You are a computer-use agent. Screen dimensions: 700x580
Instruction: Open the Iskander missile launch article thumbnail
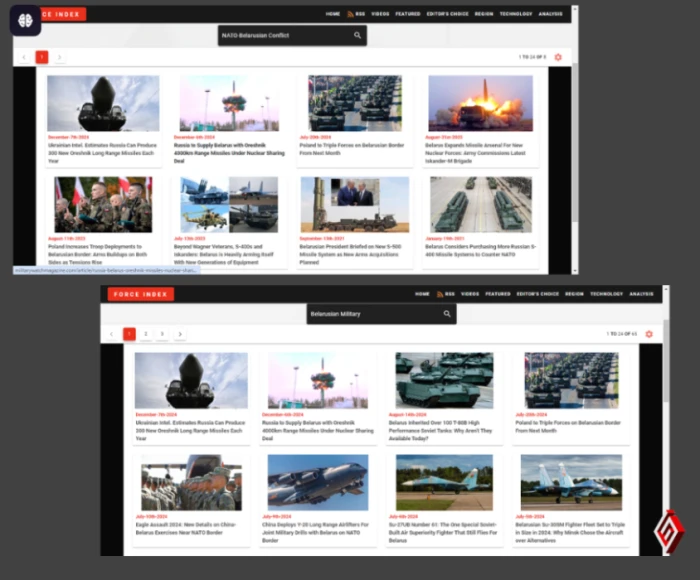pyautogui.click(x=480, y=103)
